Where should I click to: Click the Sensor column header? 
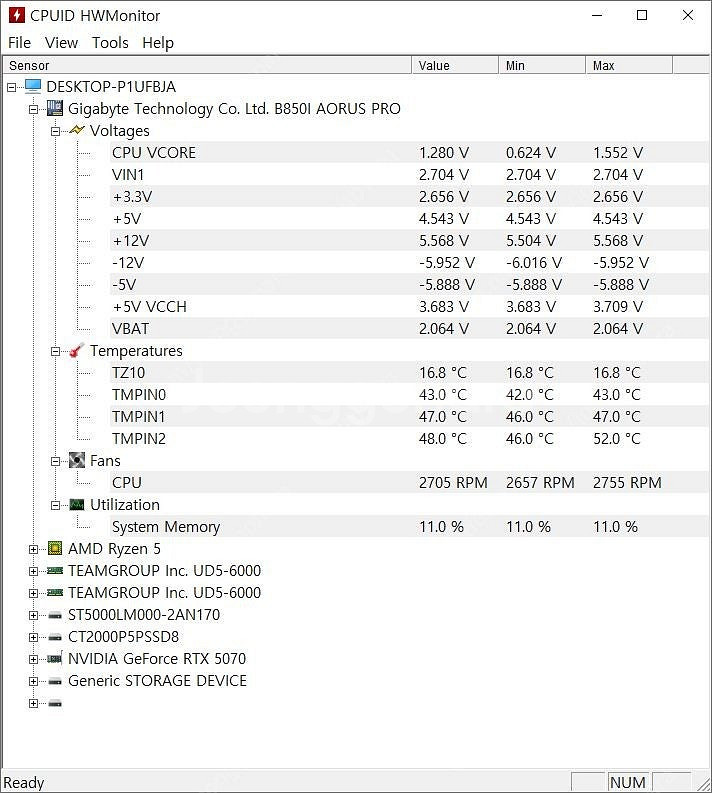tap(207, 65)
